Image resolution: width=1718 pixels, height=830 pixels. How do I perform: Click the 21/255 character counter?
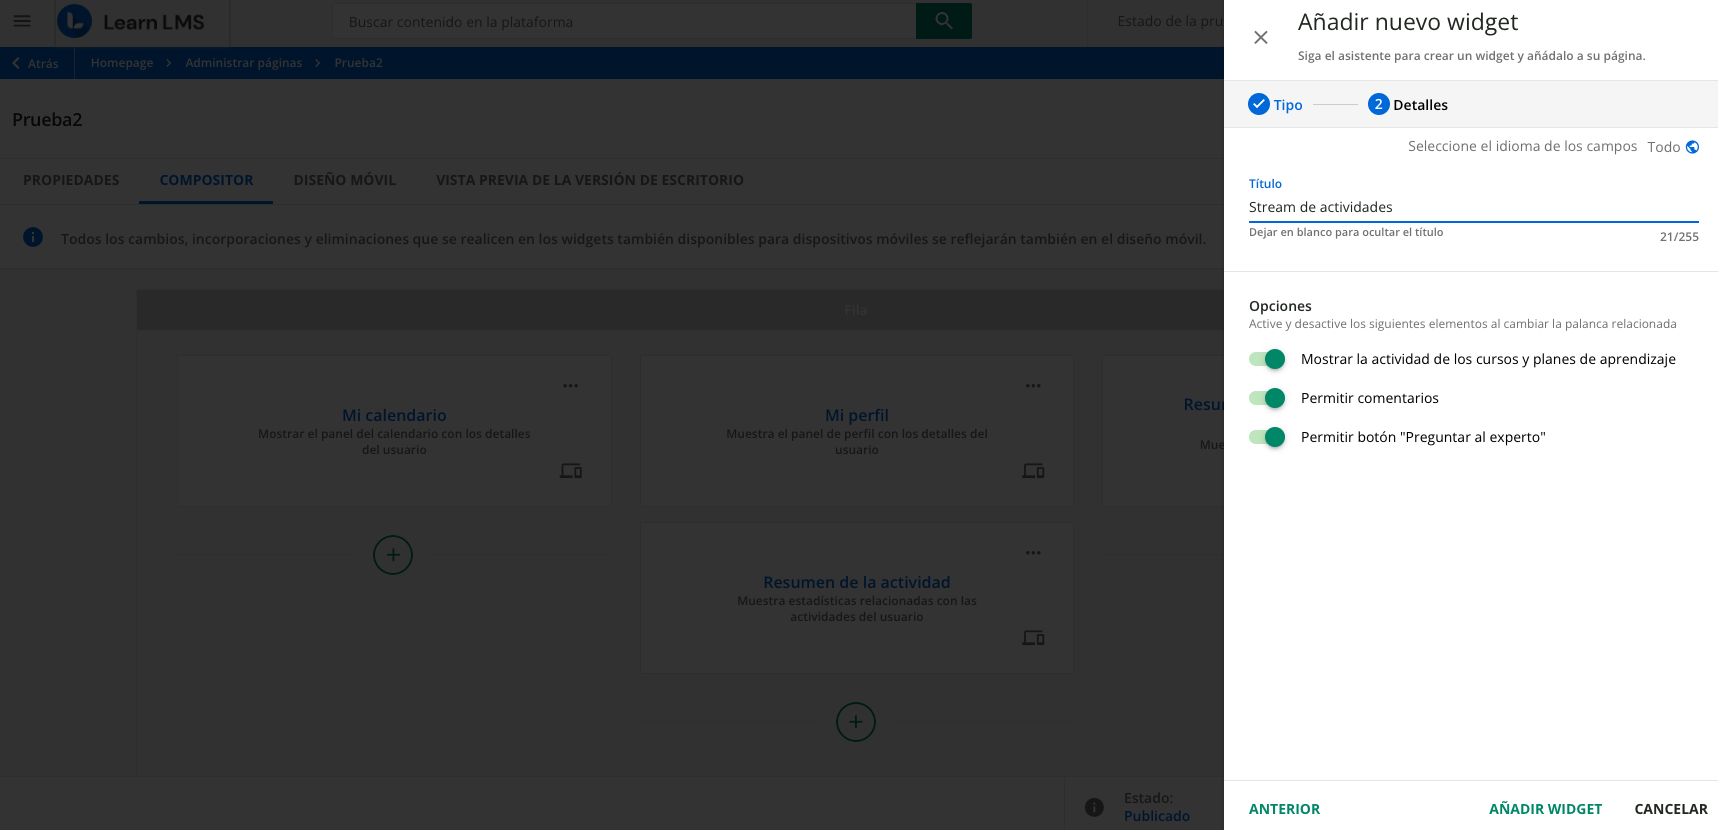pyautogui.click(x=1679, y=237)
